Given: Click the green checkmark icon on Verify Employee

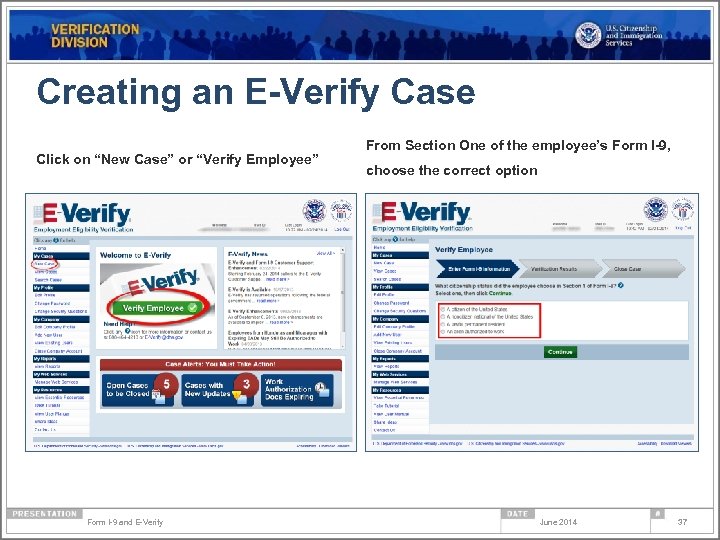Looking at the screenshot, I should (x=192, y=308).
